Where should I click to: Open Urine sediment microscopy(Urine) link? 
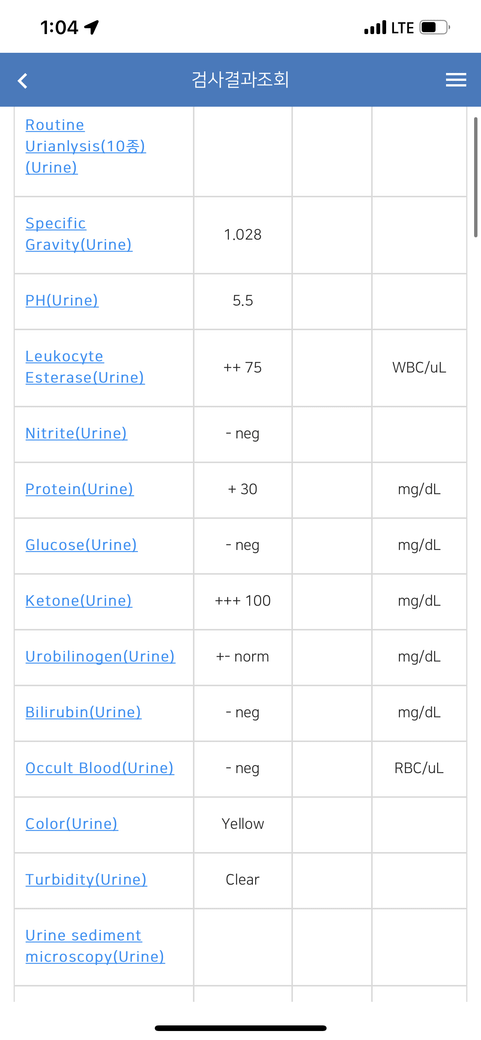(x=95, y=946)
